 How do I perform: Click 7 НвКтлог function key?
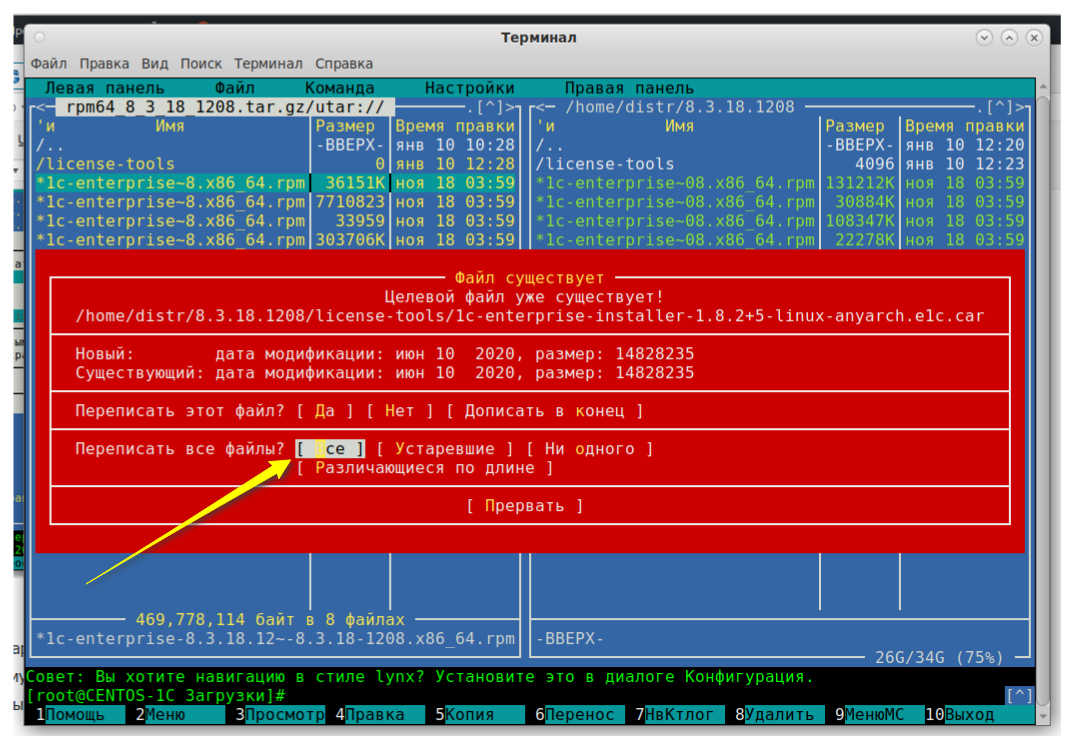(679, 714)
